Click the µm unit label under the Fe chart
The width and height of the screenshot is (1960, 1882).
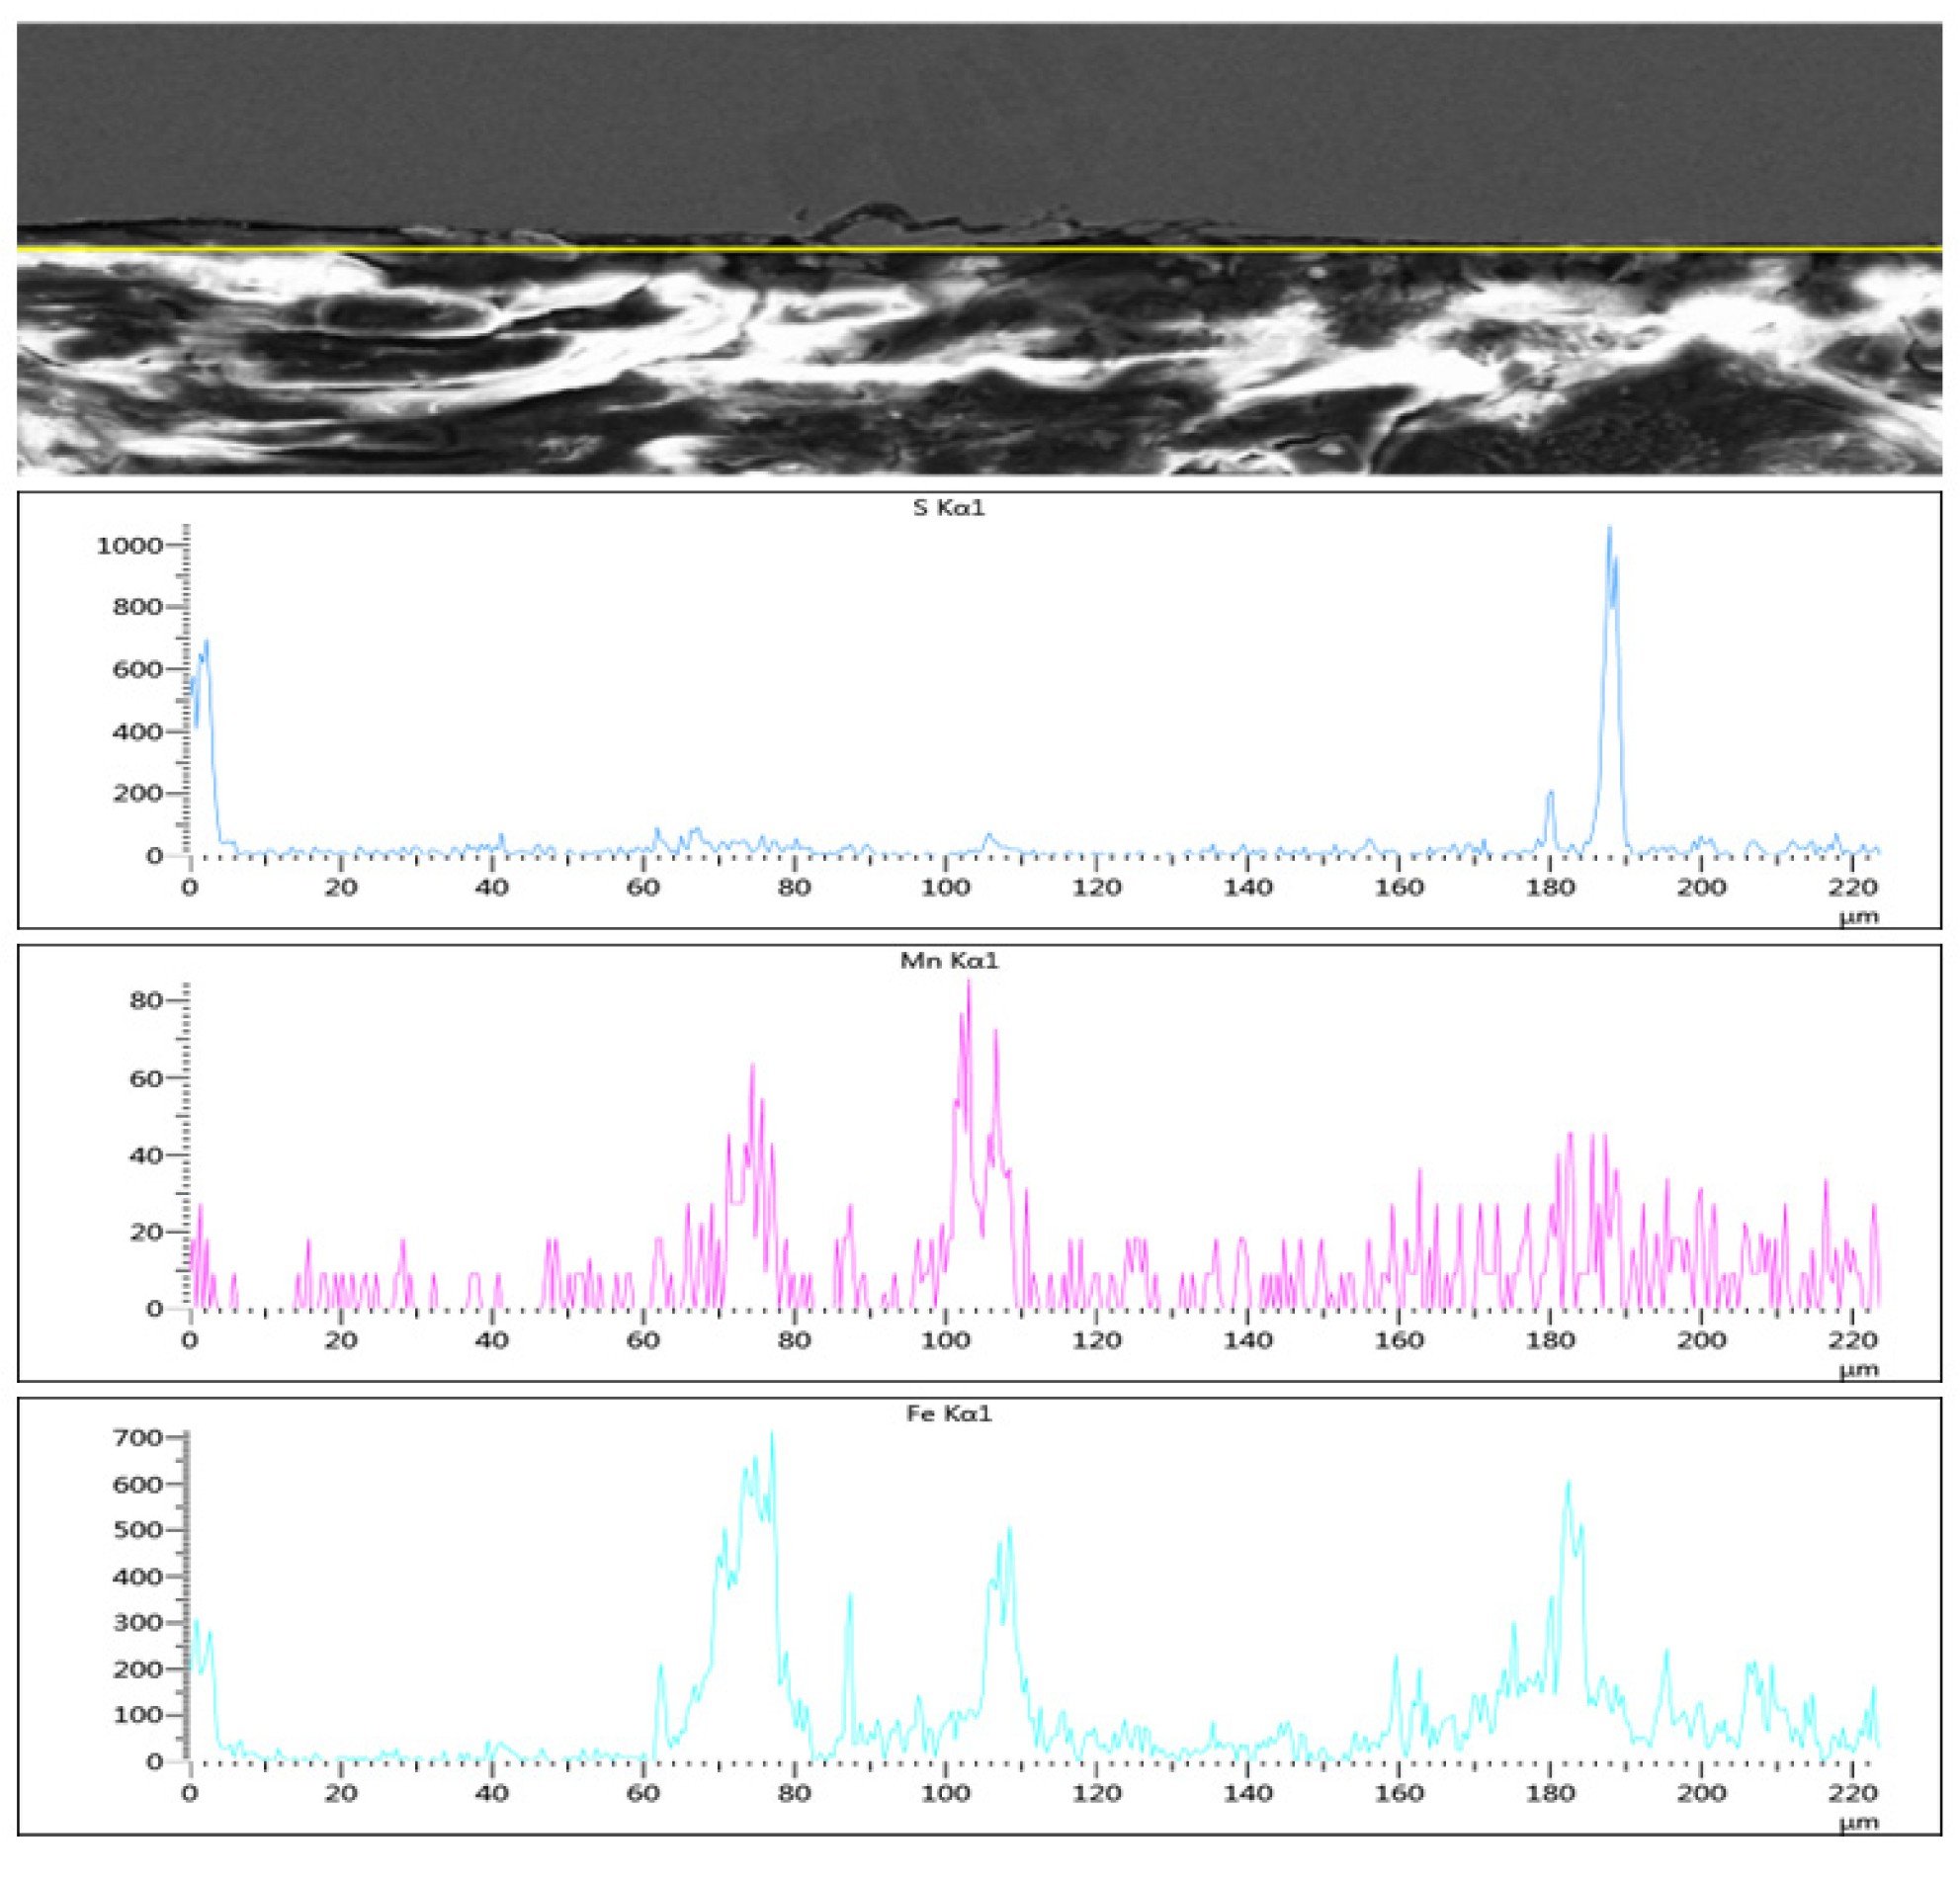click(x=1858, y=1822)
